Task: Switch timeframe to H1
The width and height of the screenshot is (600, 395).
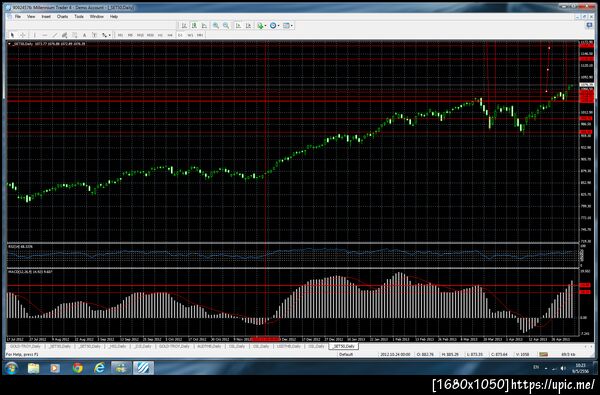Action: point(160,35)
